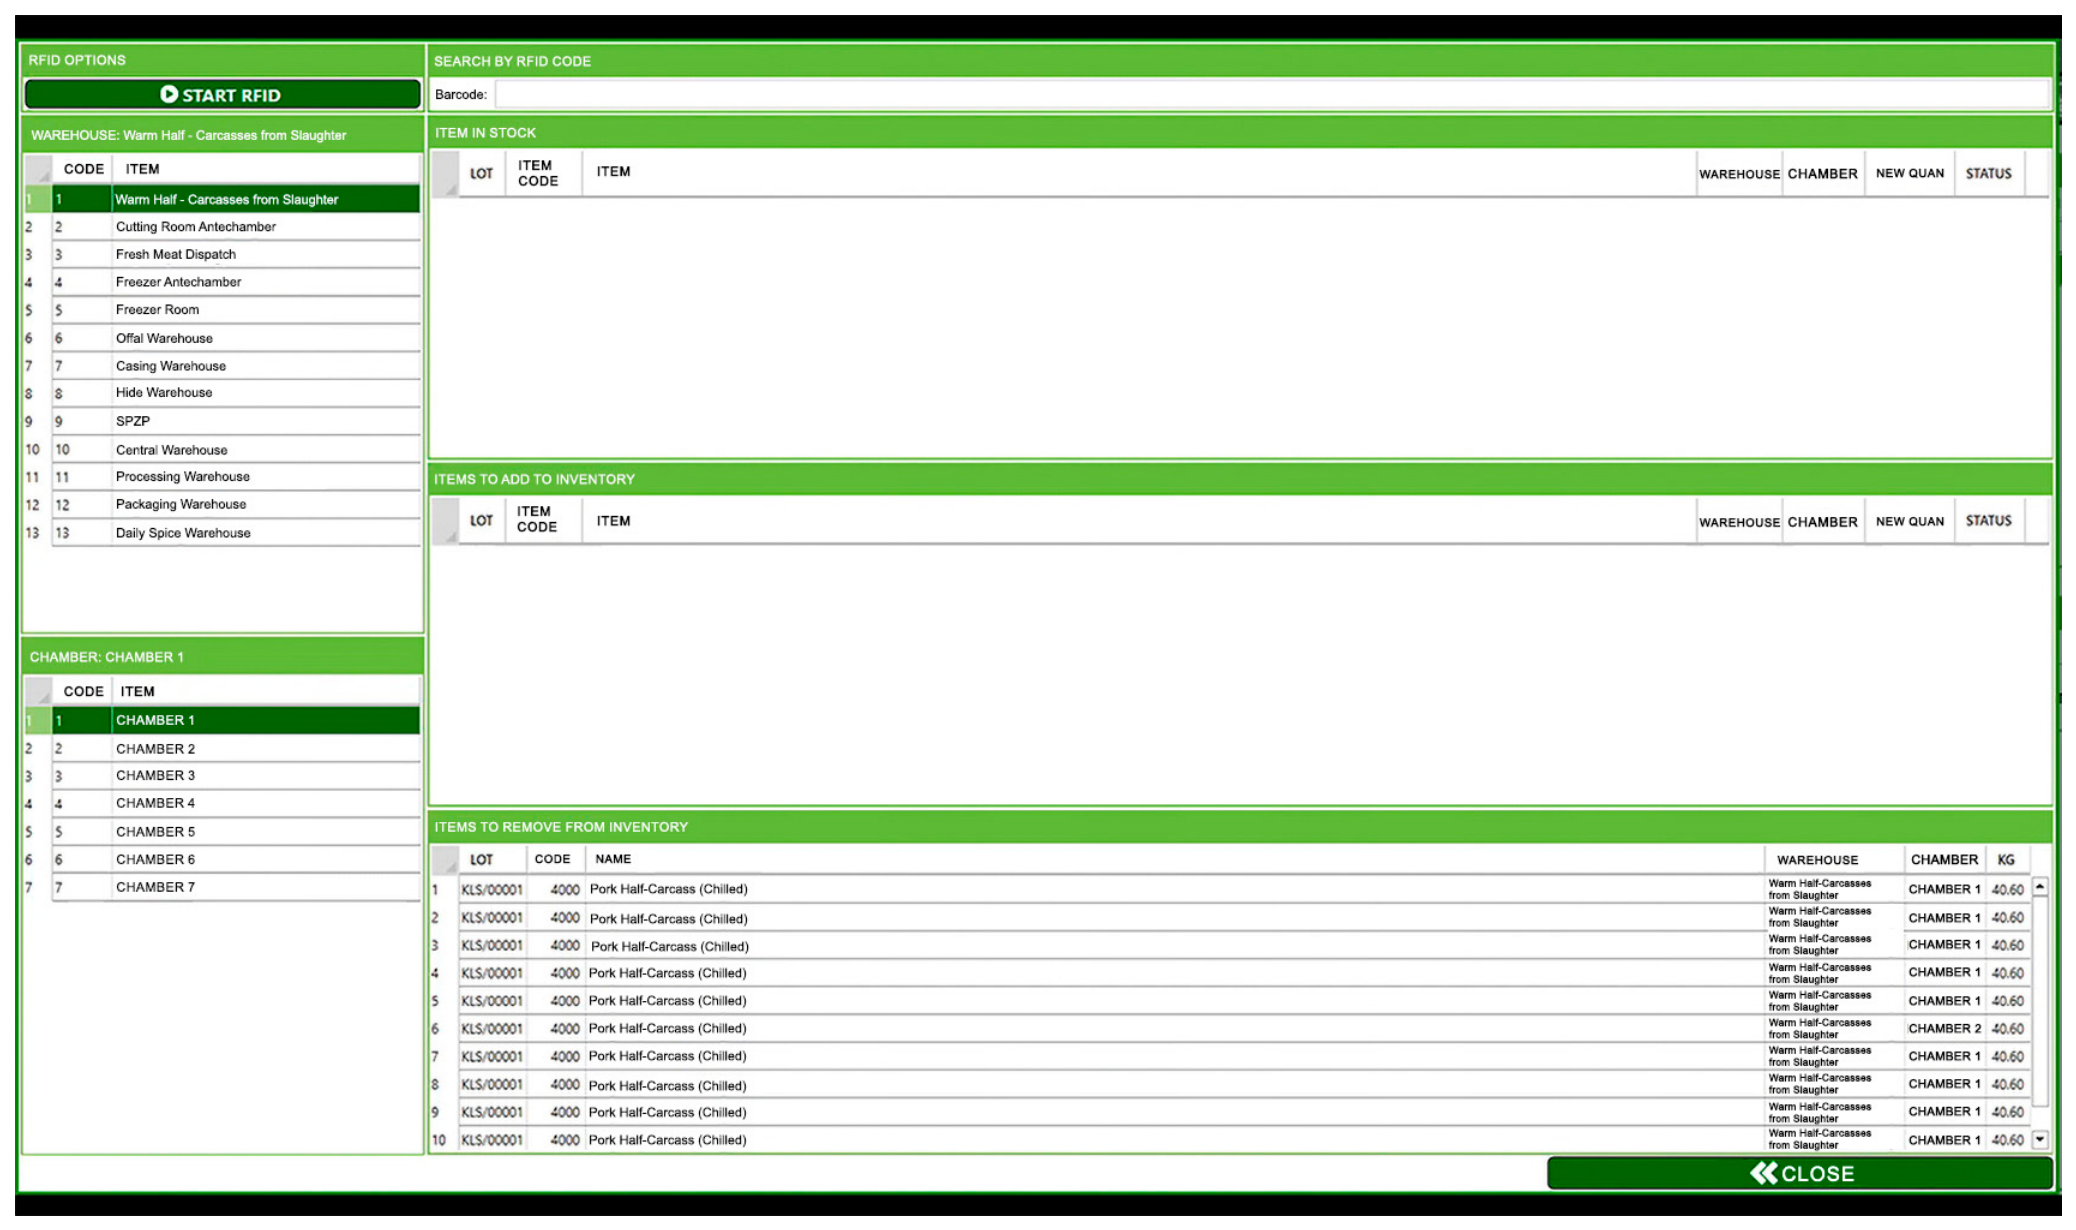The image size is (2076, 1230).
Task: Select Offal Warehouse row
Action: click(222, 338)
